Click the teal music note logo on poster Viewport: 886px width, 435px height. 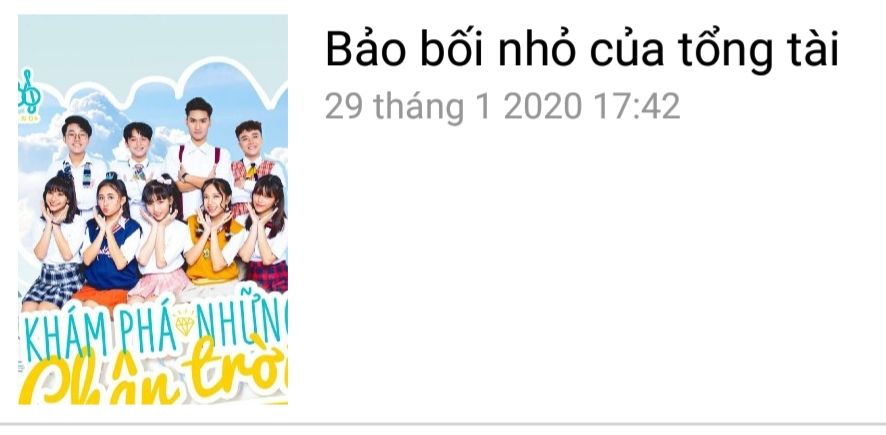(28, 93)
